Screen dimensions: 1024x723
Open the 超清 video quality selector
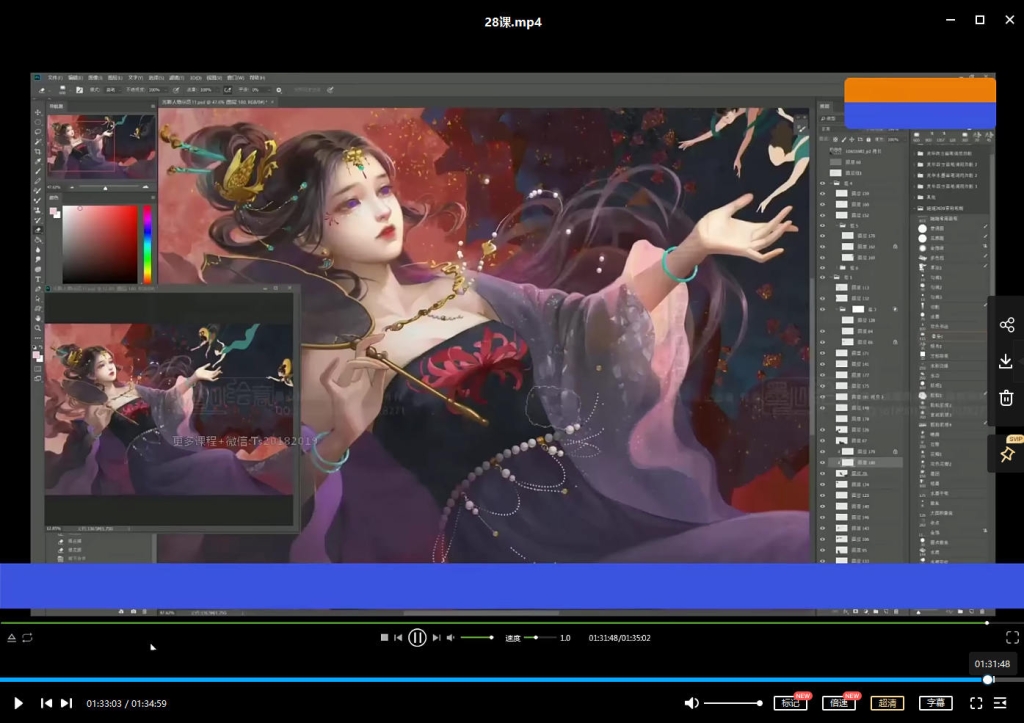pos(887,703)
